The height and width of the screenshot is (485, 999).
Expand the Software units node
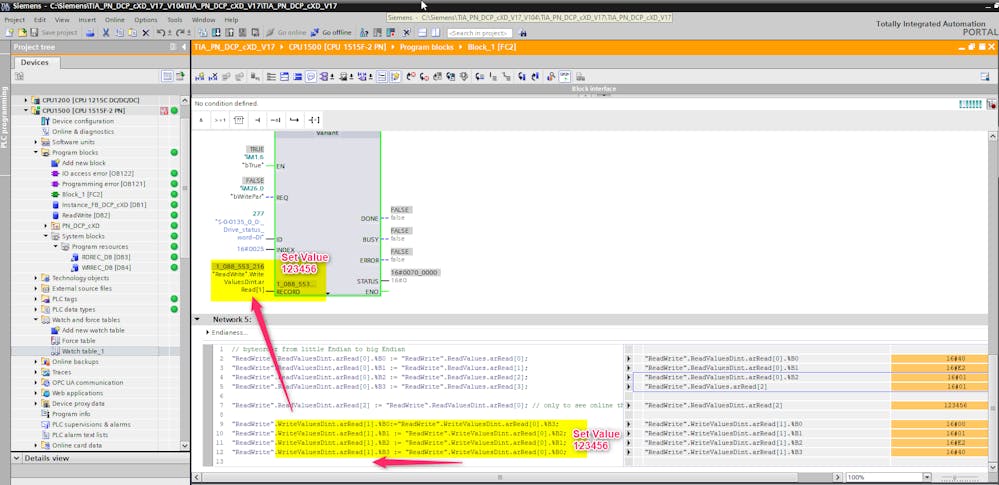[36, 142]
